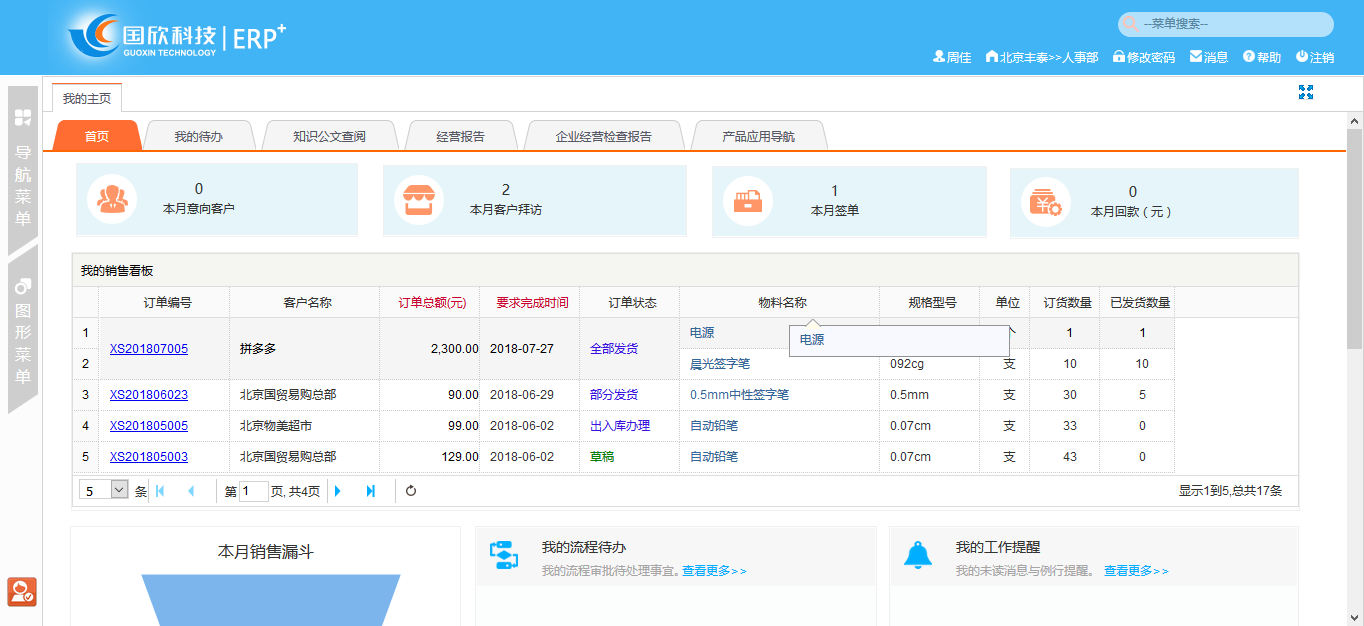This screenshot has width=1364, height=626.
Task: Click the 本月客户拜访 shop icon
Action: (418, 200)
